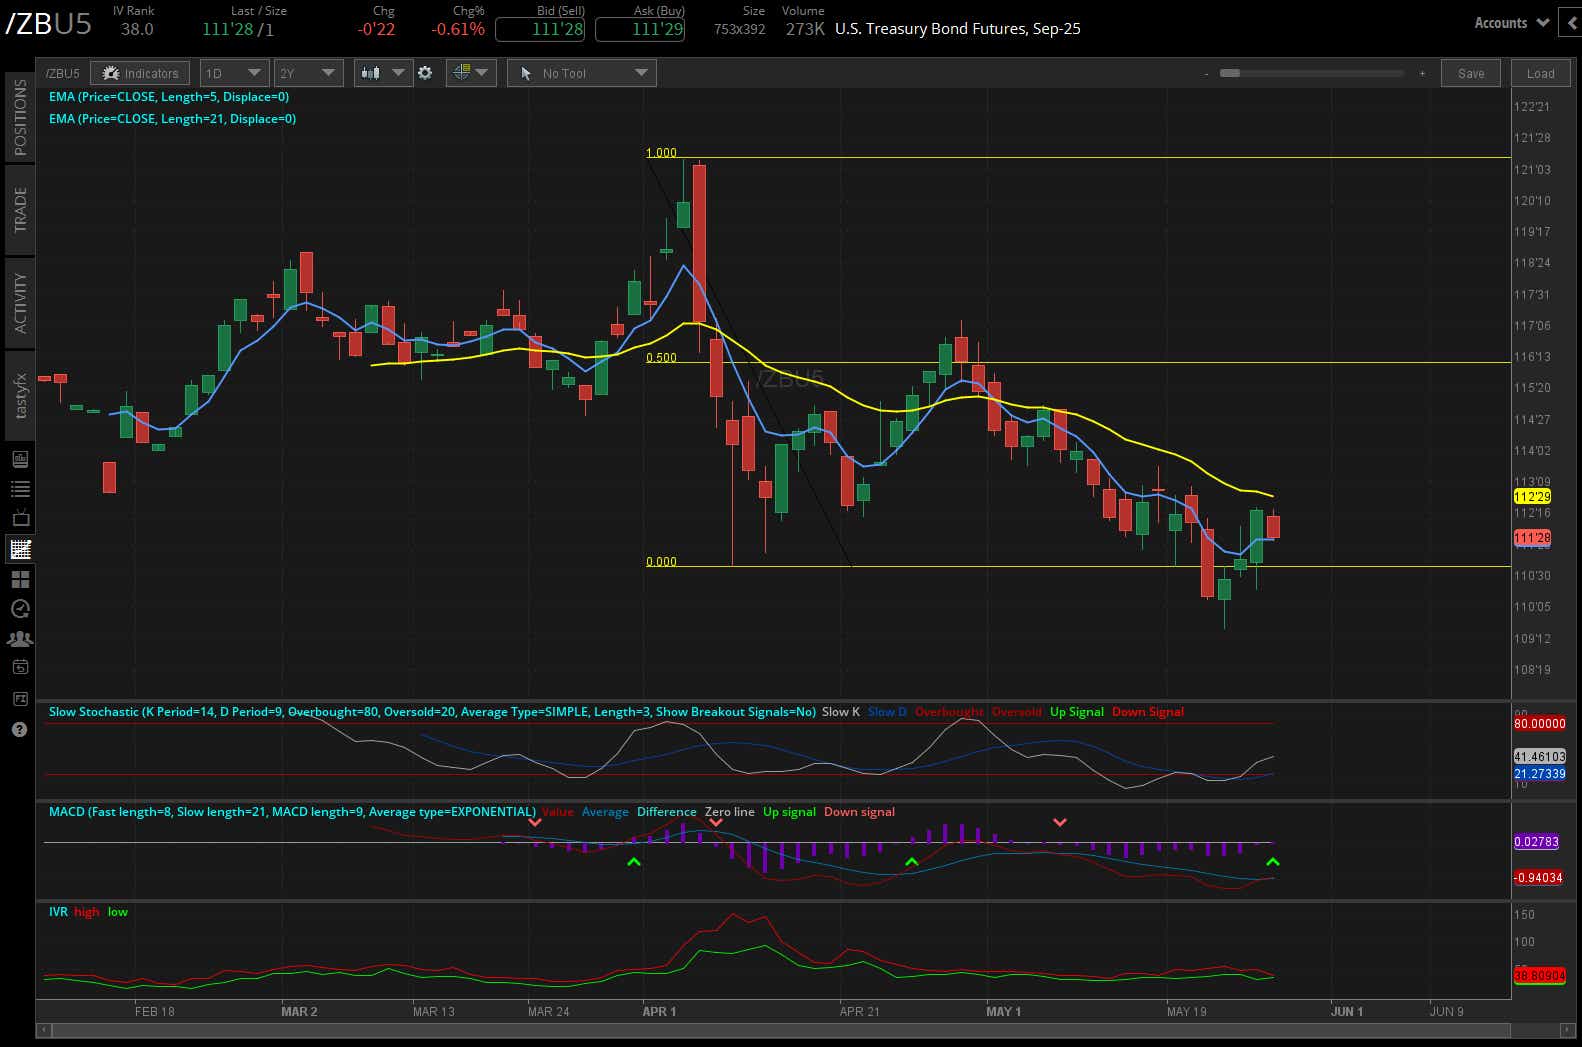Open the TV broadcast sidebar icon

[x=20, y=518]
